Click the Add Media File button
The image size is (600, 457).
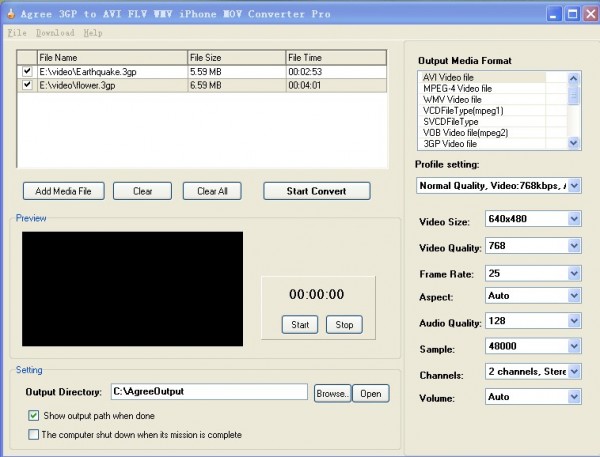pyautogui.click(x=63, y=191)
